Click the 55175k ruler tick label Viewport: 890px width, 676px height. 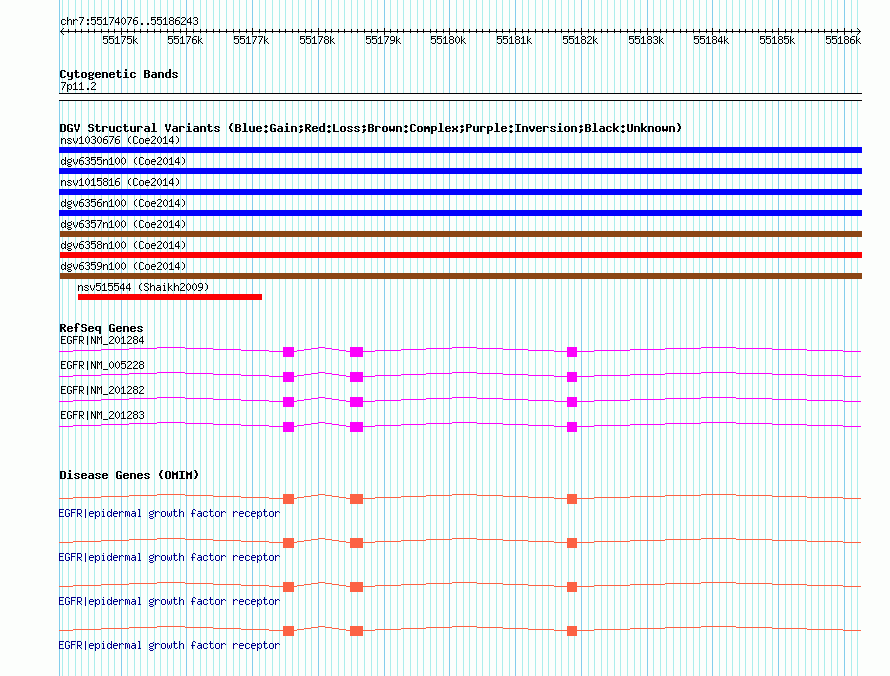(120, 40)
